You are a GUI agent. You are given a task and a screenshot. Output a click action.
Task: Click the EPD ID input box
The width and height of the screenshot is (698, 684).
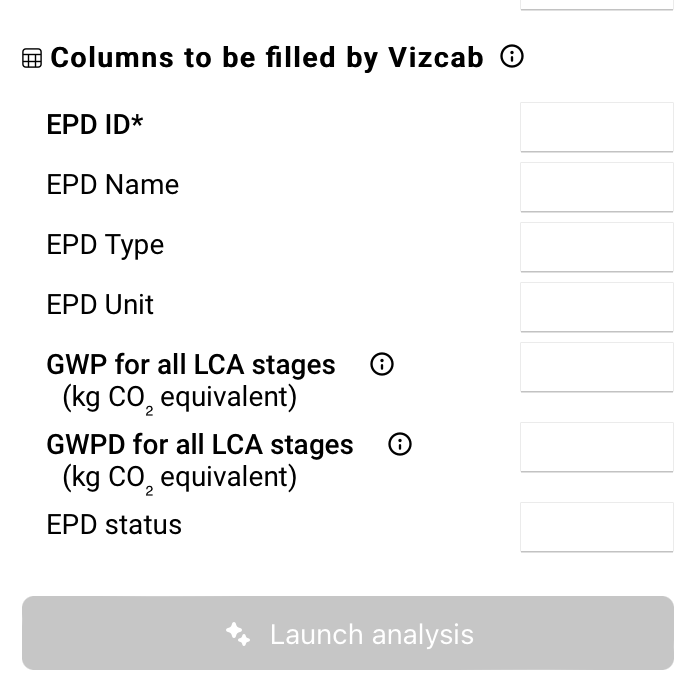pos(596,127)
